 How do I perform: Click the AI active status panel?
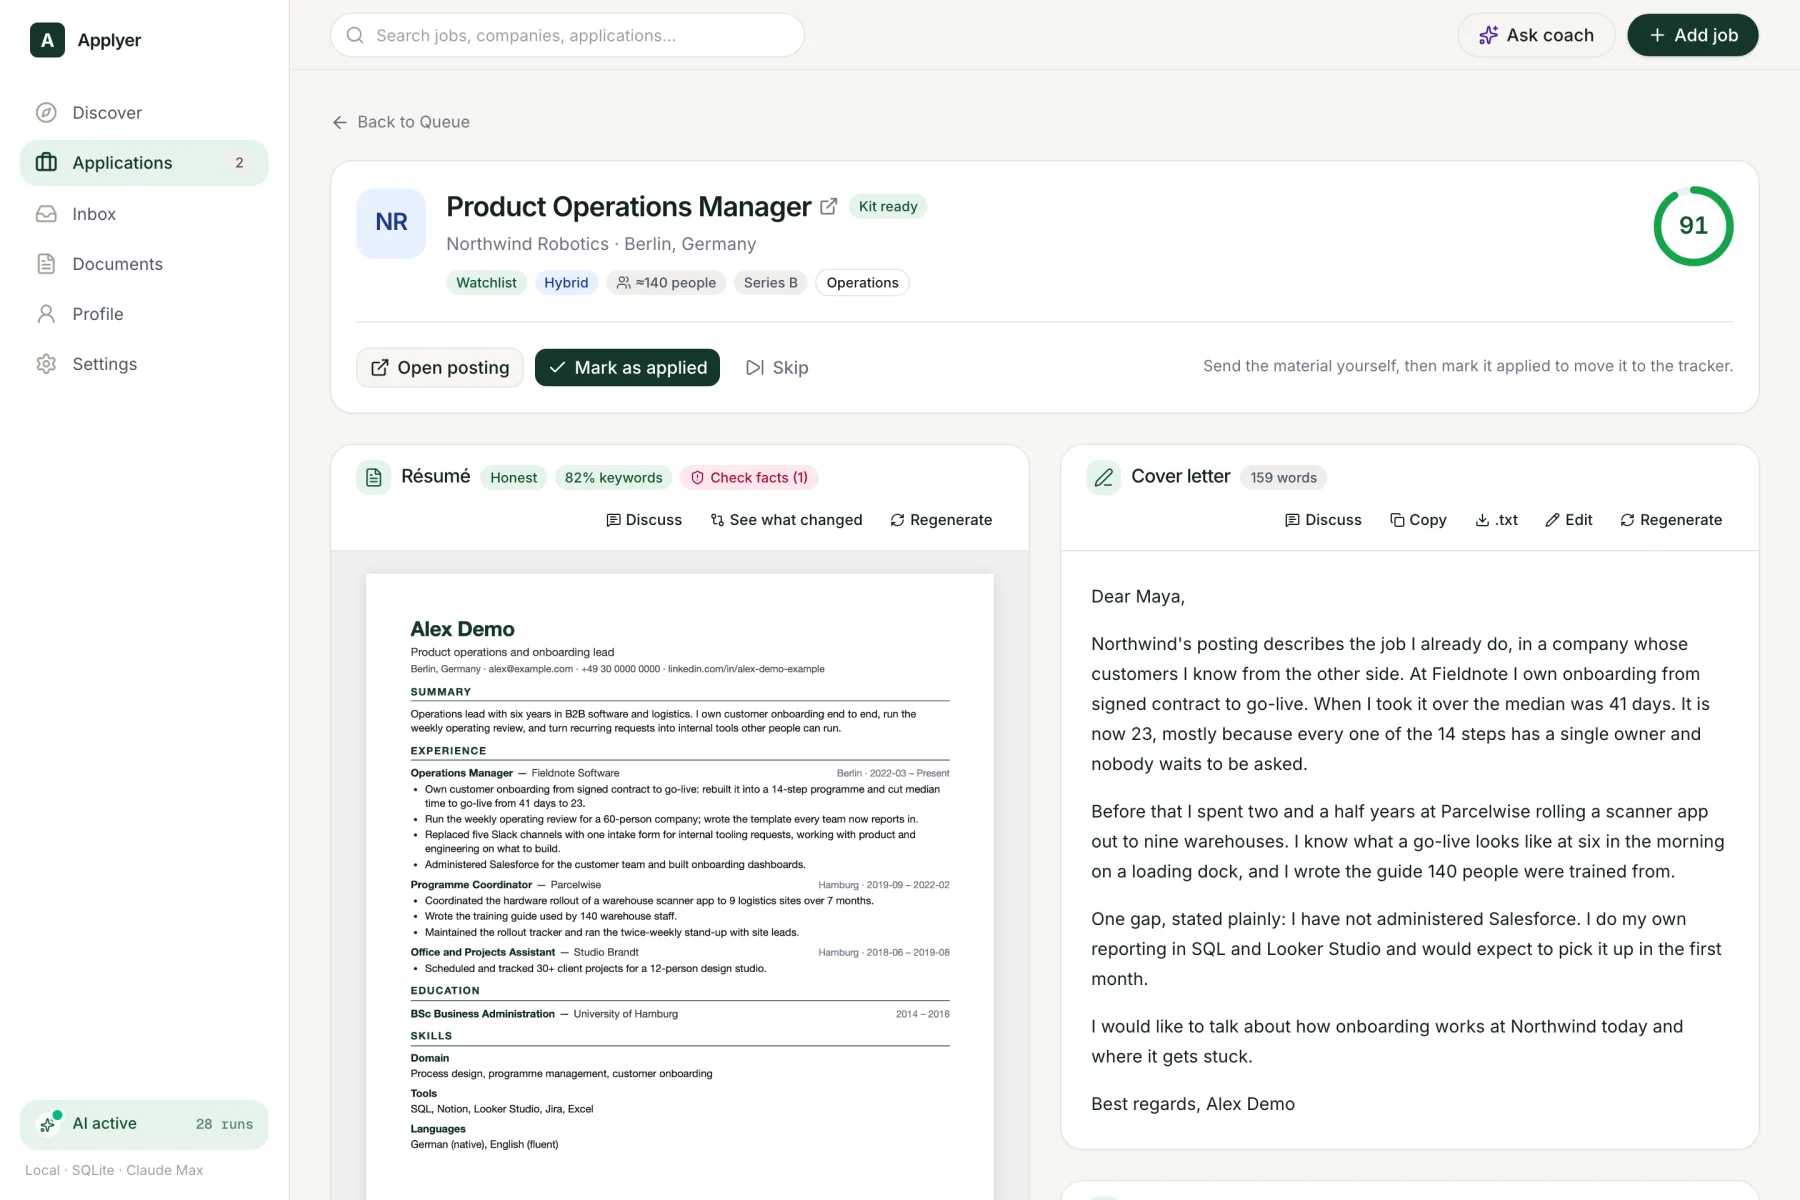[x=144, y=1124]
